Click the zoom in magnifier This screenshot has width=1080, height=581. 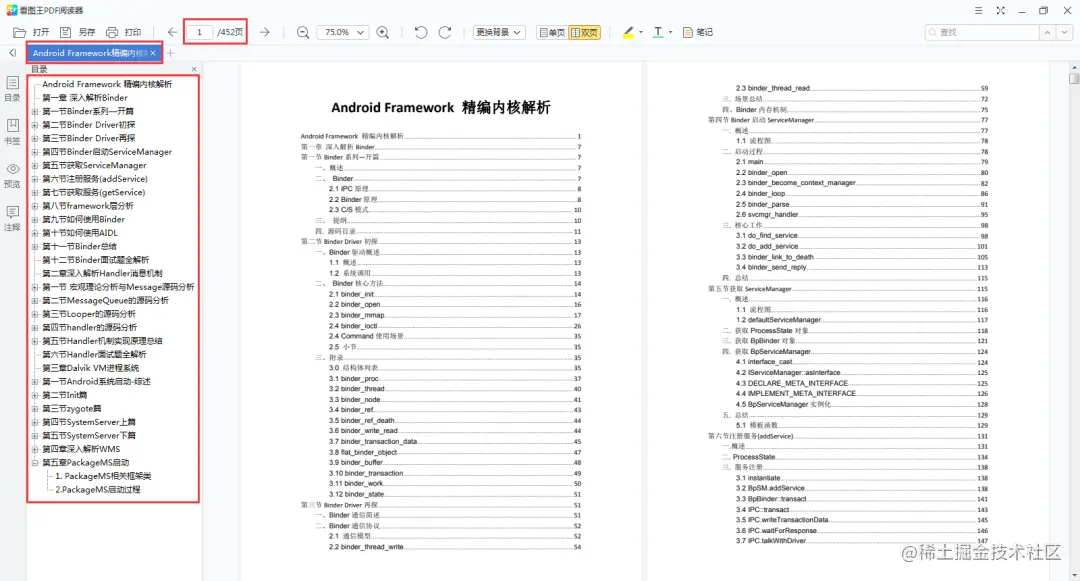pos(383,32)
